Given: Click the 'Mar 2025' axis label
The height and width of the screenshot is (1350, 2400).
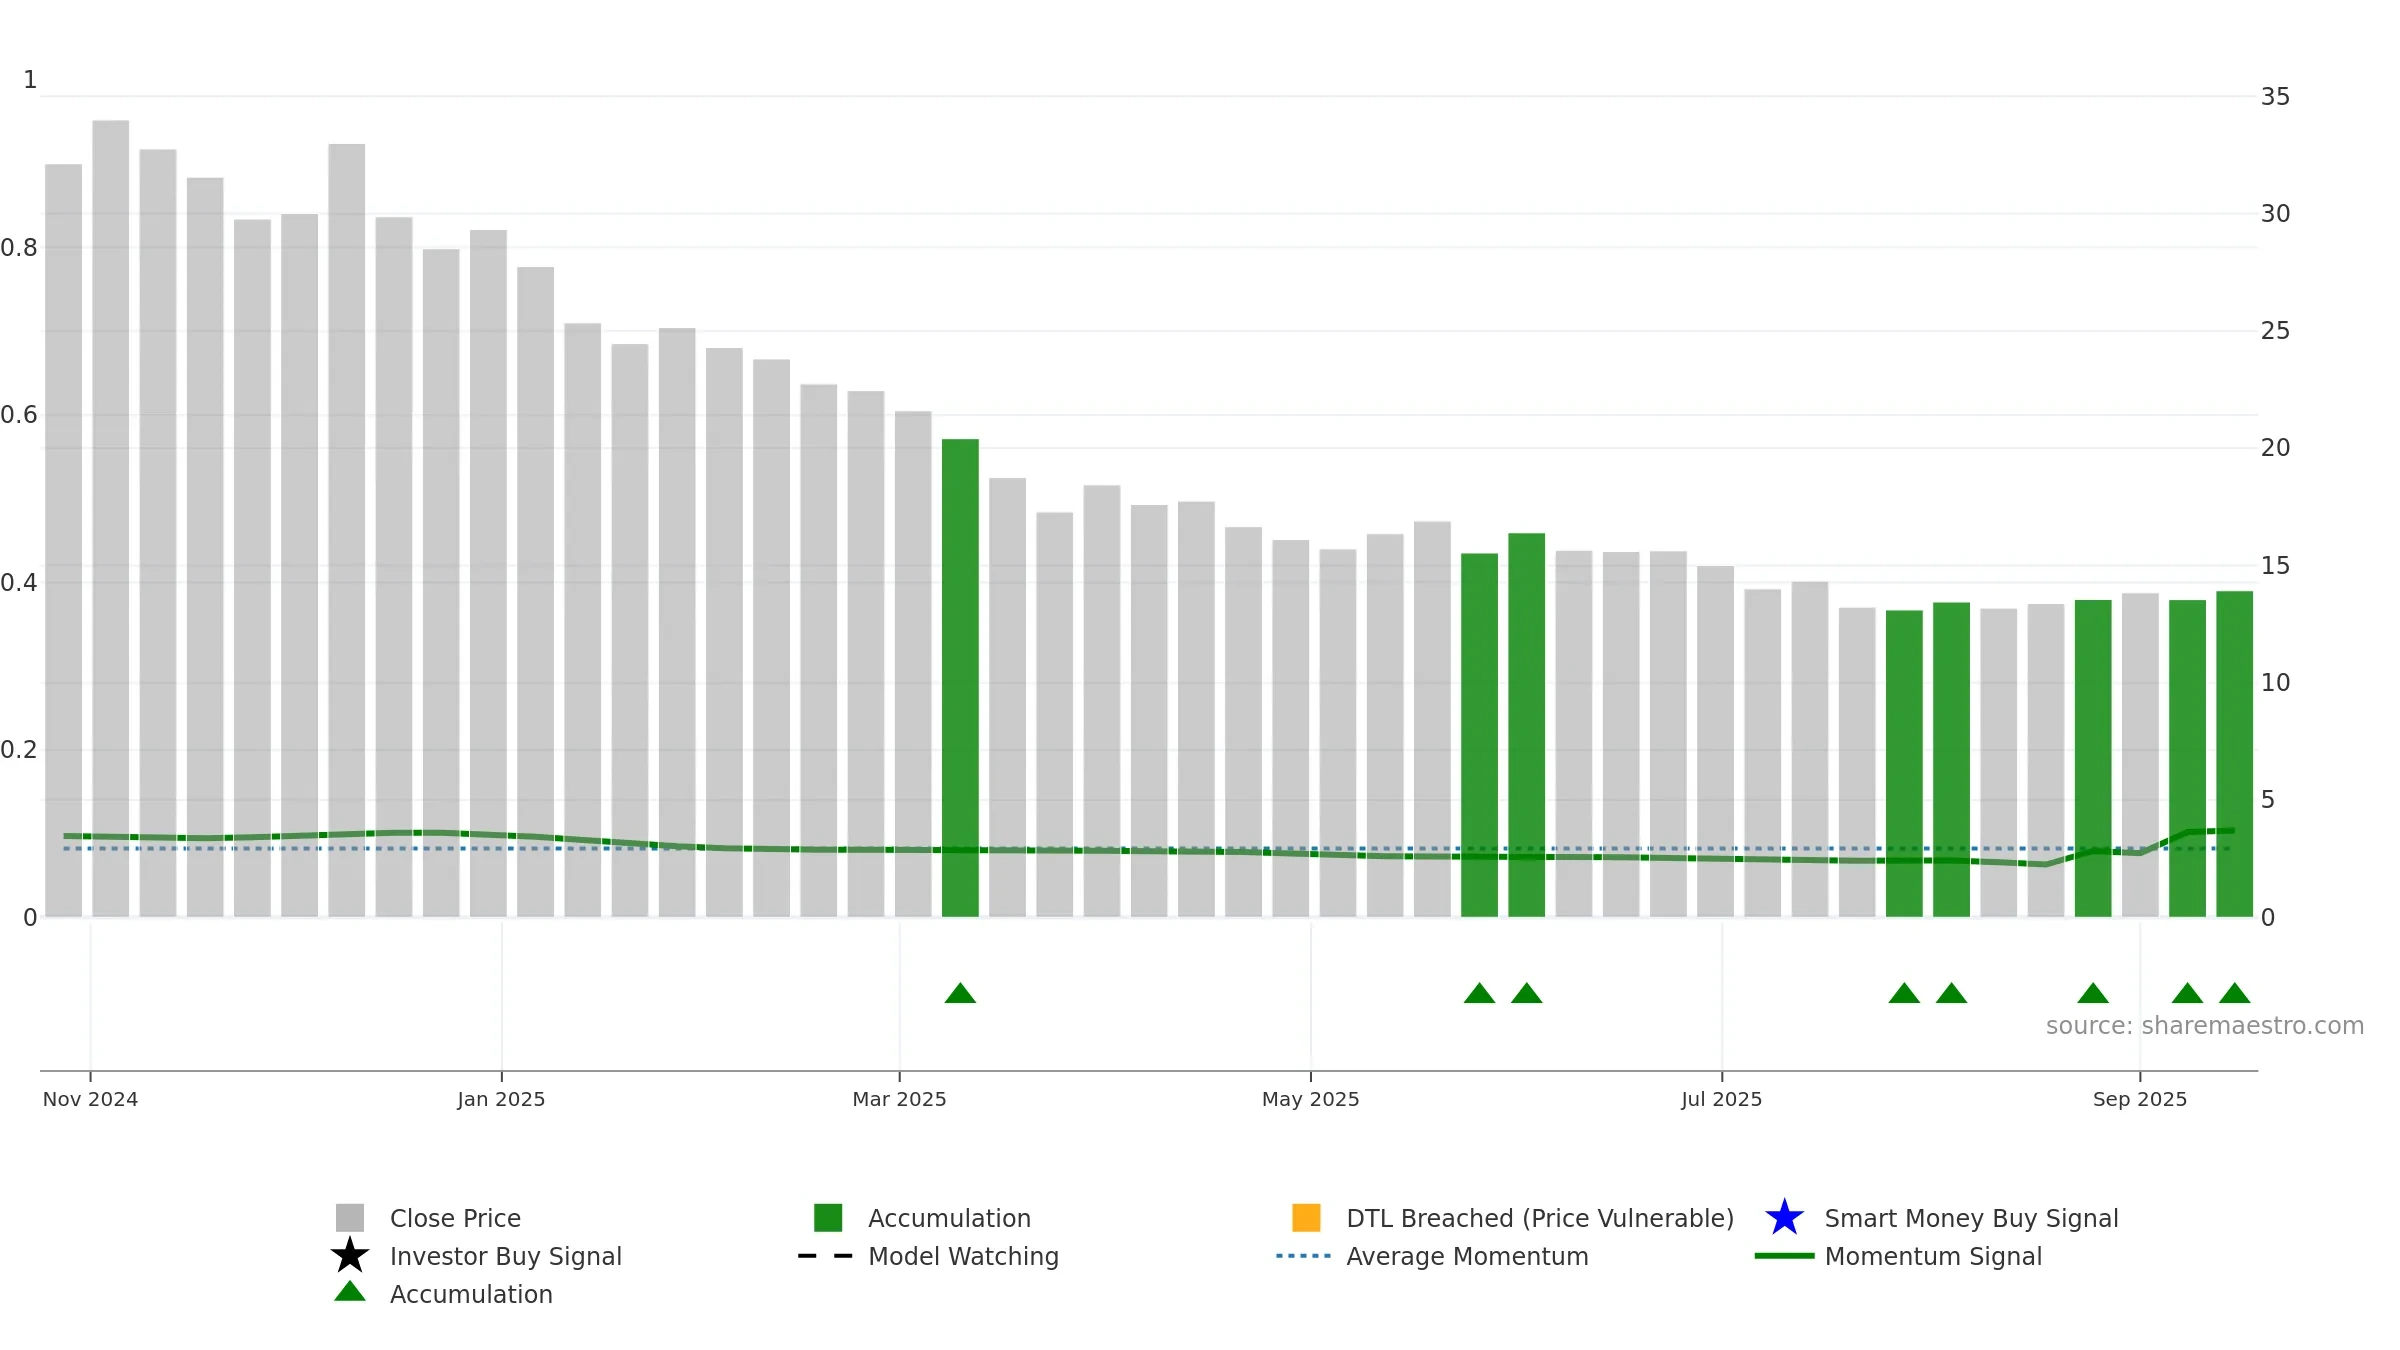Looking at the screenshot, I should point(899,1099).
